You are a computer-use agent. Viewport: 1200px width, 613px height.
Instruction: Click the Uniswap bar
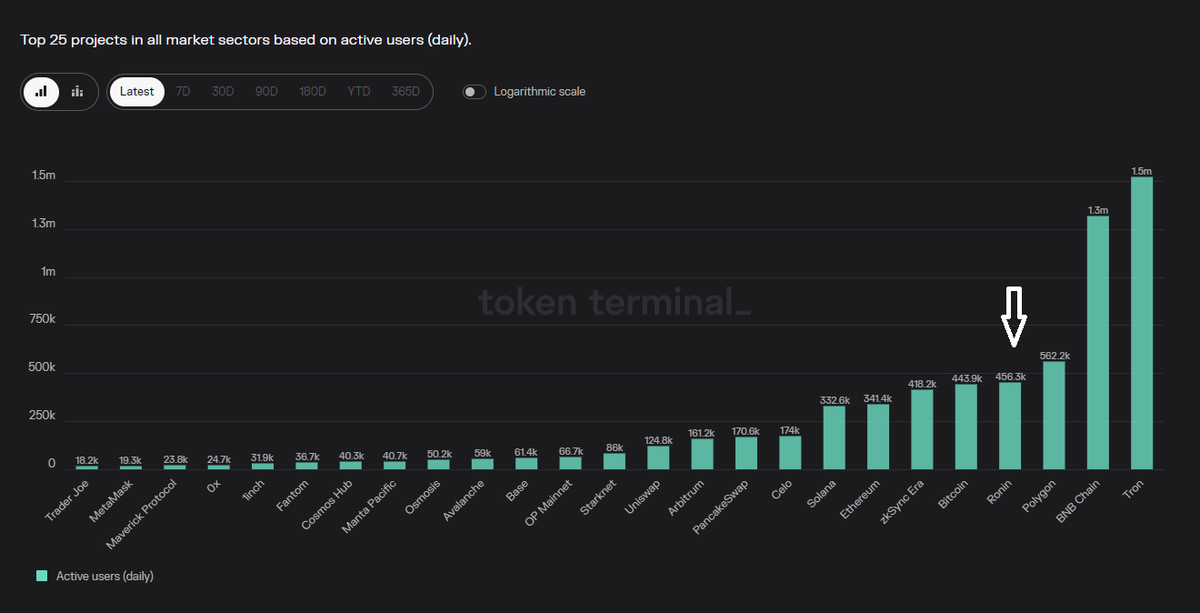tap(658, 458)
